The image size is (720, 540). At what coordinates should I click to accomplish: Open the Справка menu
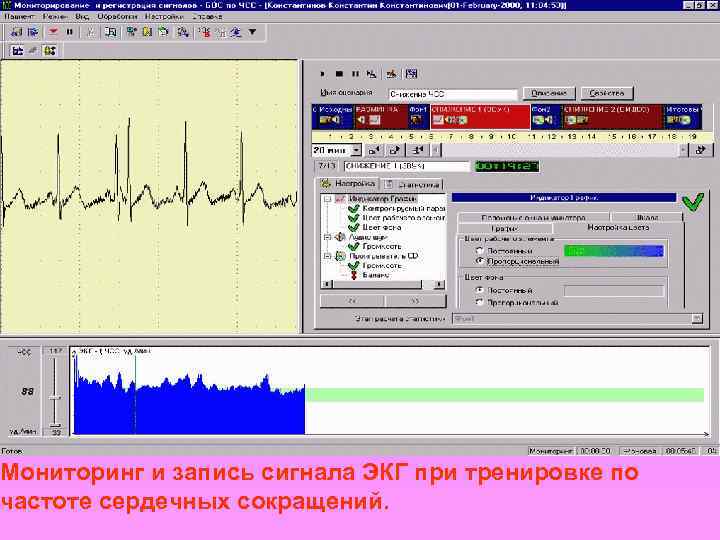(207, 17)
